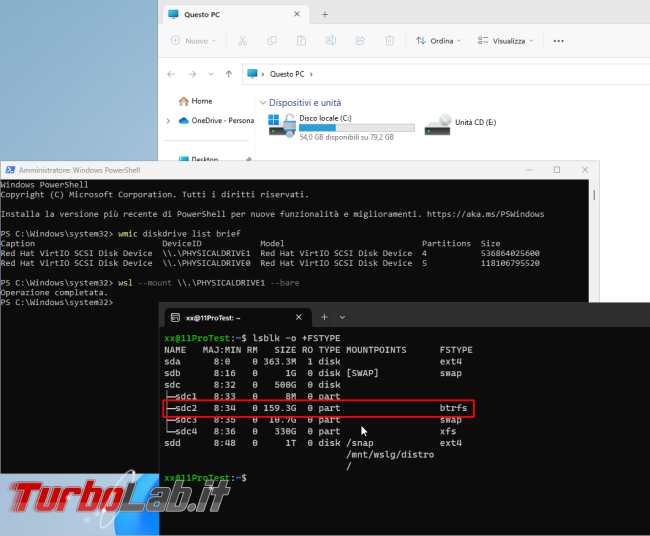The image size is (650, 536).
Task: Click the Rename icon in Explorer toolbar
Action: (x=331, y=41)
